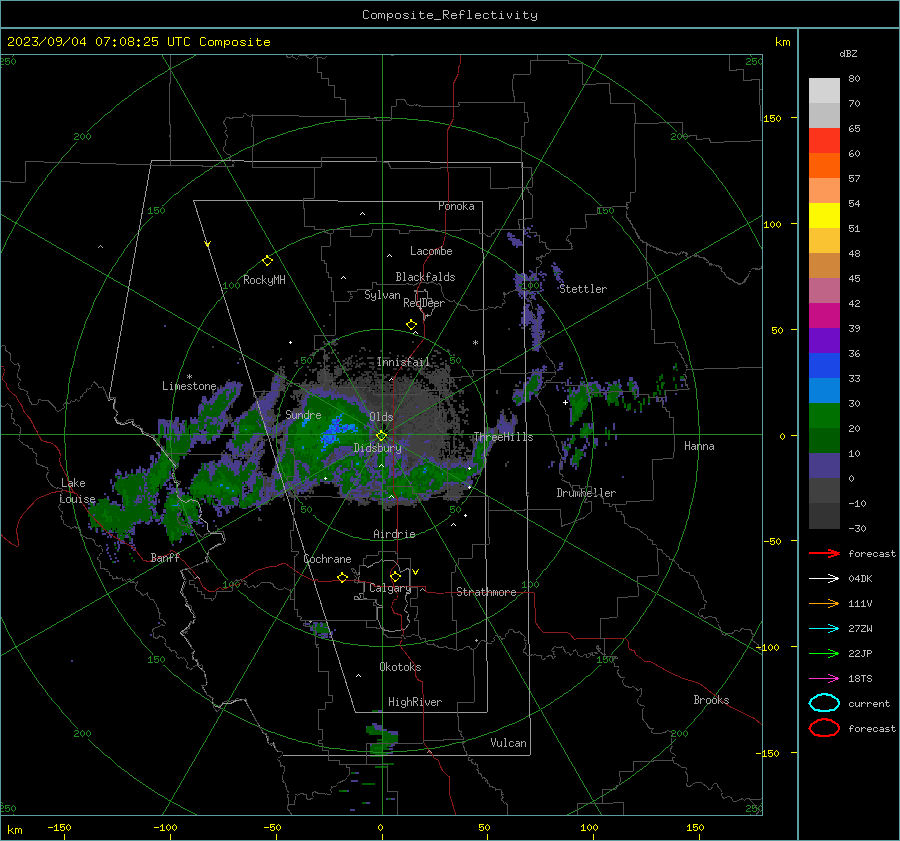Click the cyan current ellipse legend symbol
The image size is (900, 841).
pos(824,703)
